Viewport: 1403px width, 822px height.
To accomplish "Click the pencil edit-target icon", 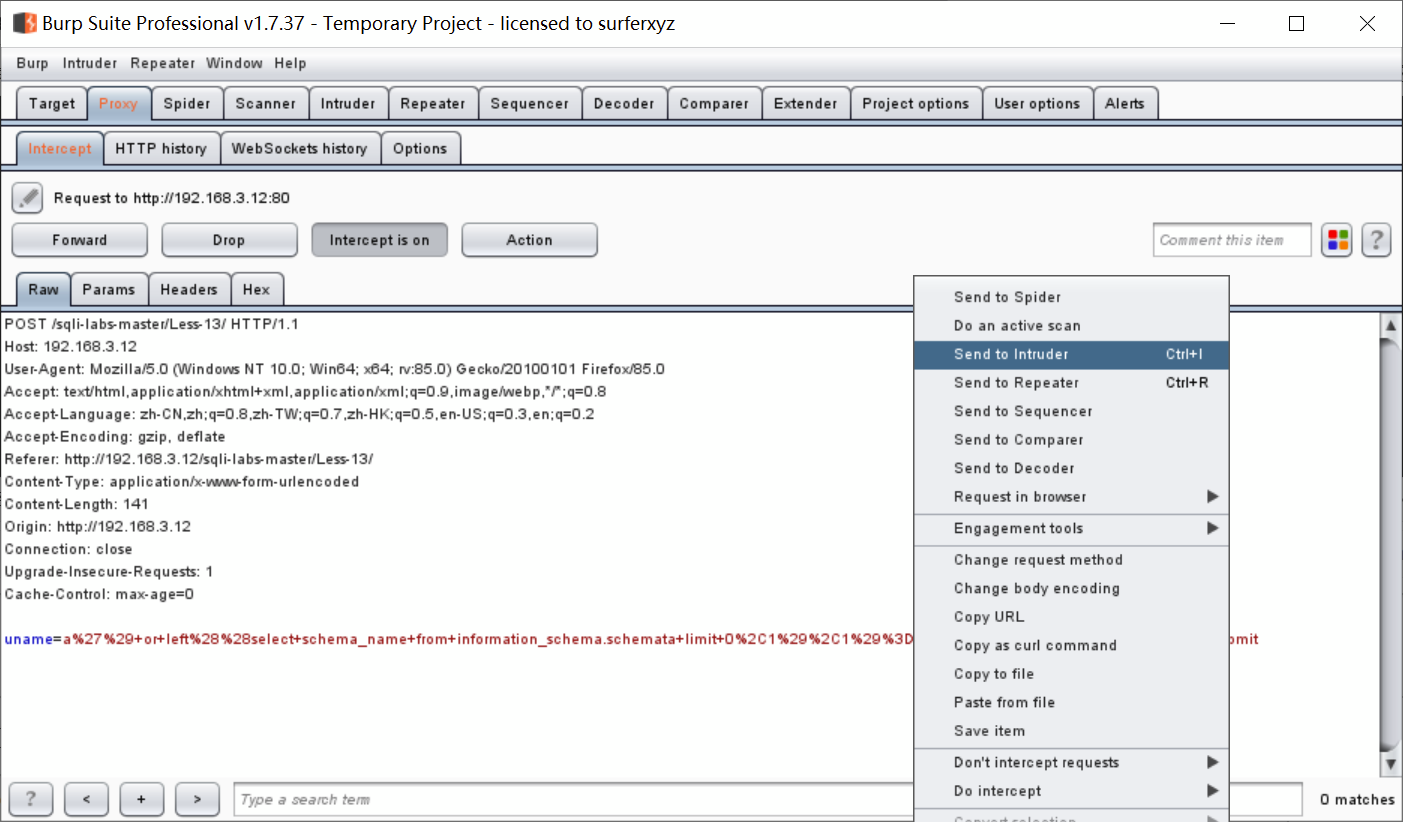I will pyautogui.click(x=27, y=198).
